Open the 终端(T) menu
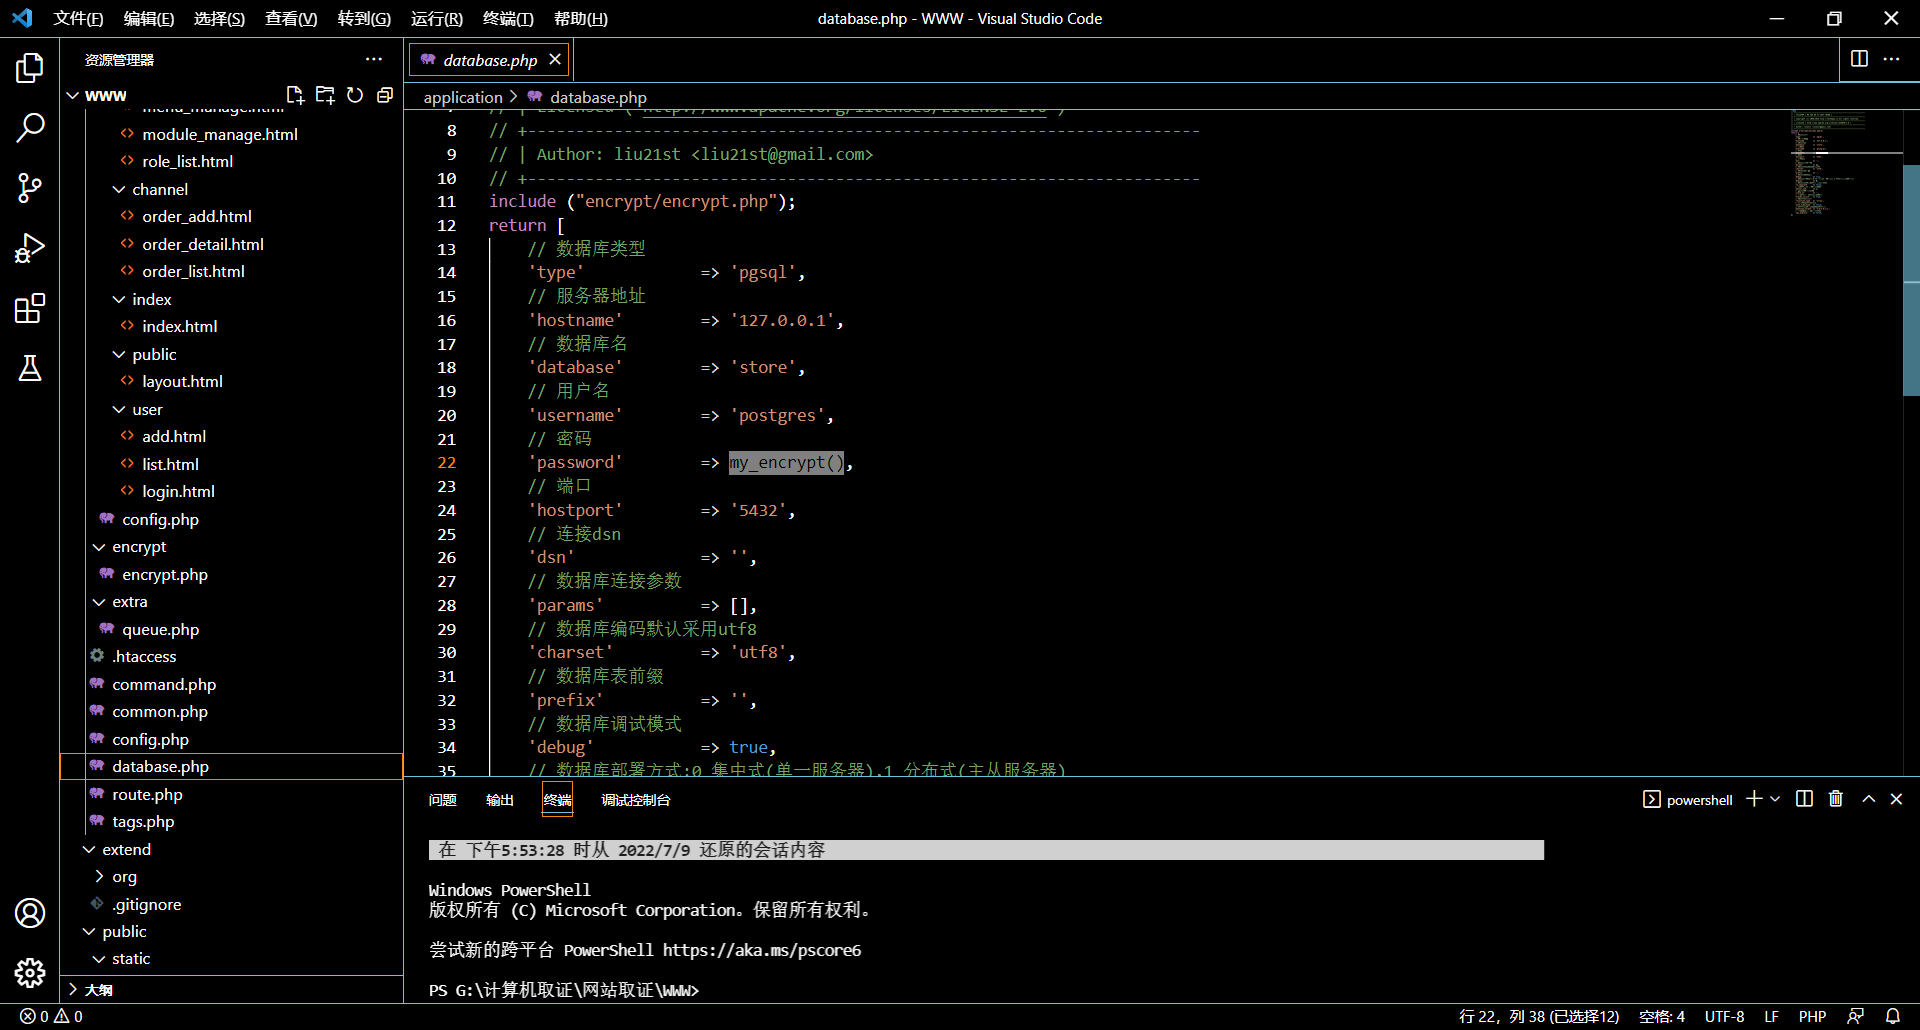 [508, 18]
